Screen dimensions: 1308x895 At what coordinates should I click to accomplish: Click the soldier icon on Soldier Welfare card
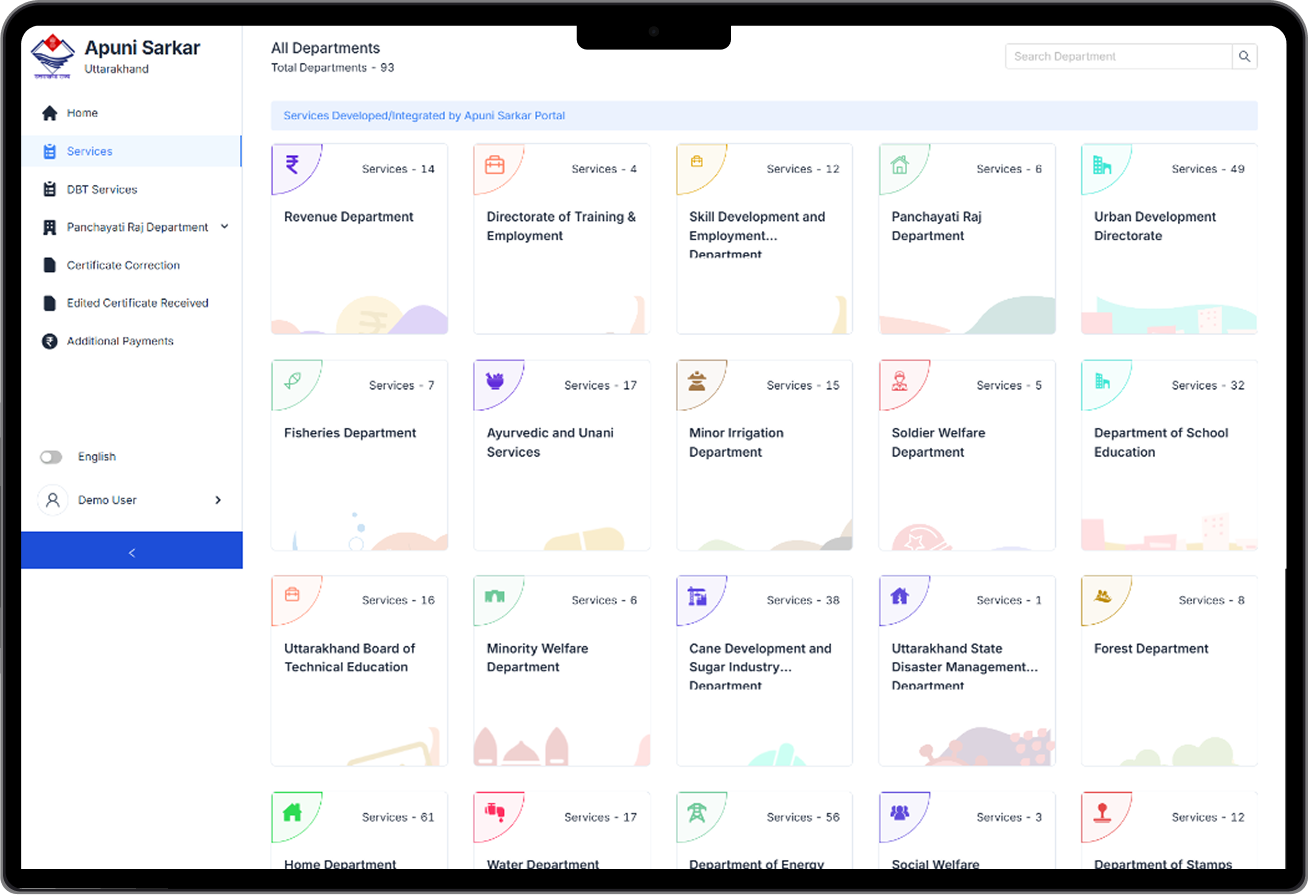click(899, 380)
